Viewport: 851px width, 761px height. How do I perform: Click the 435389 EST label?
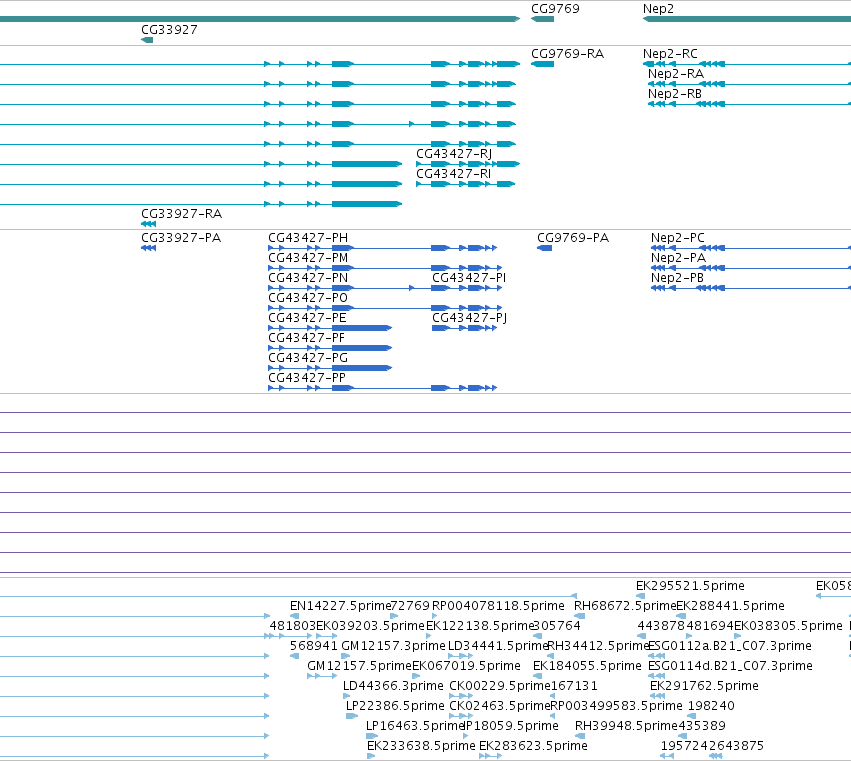click(702, 726)
